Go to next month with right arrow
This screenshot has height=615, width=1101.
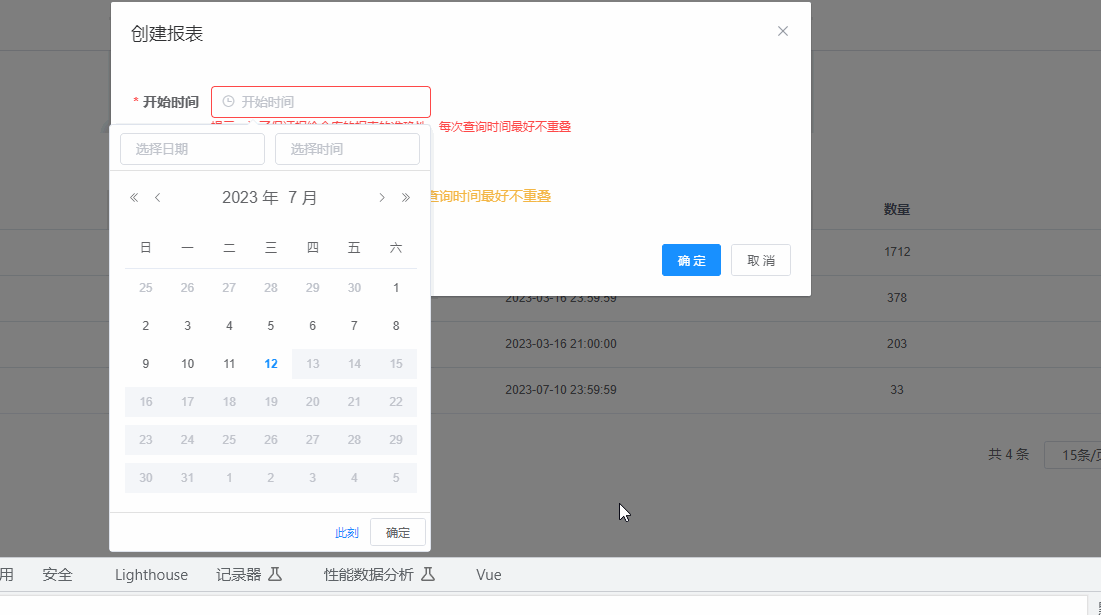(x=382, y=197)
